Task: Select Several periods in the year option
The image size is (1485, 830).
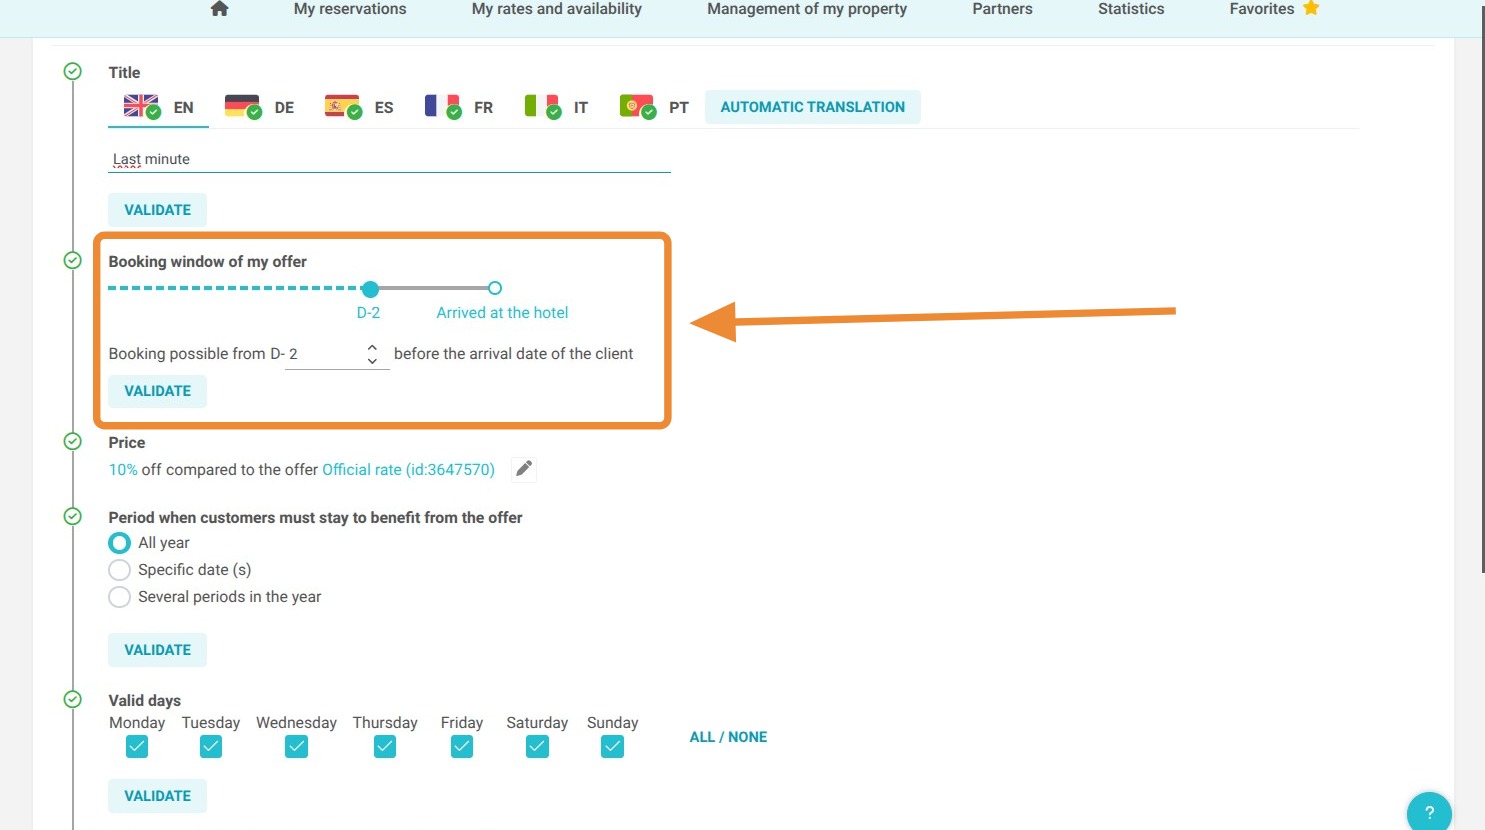Action: 119,596
